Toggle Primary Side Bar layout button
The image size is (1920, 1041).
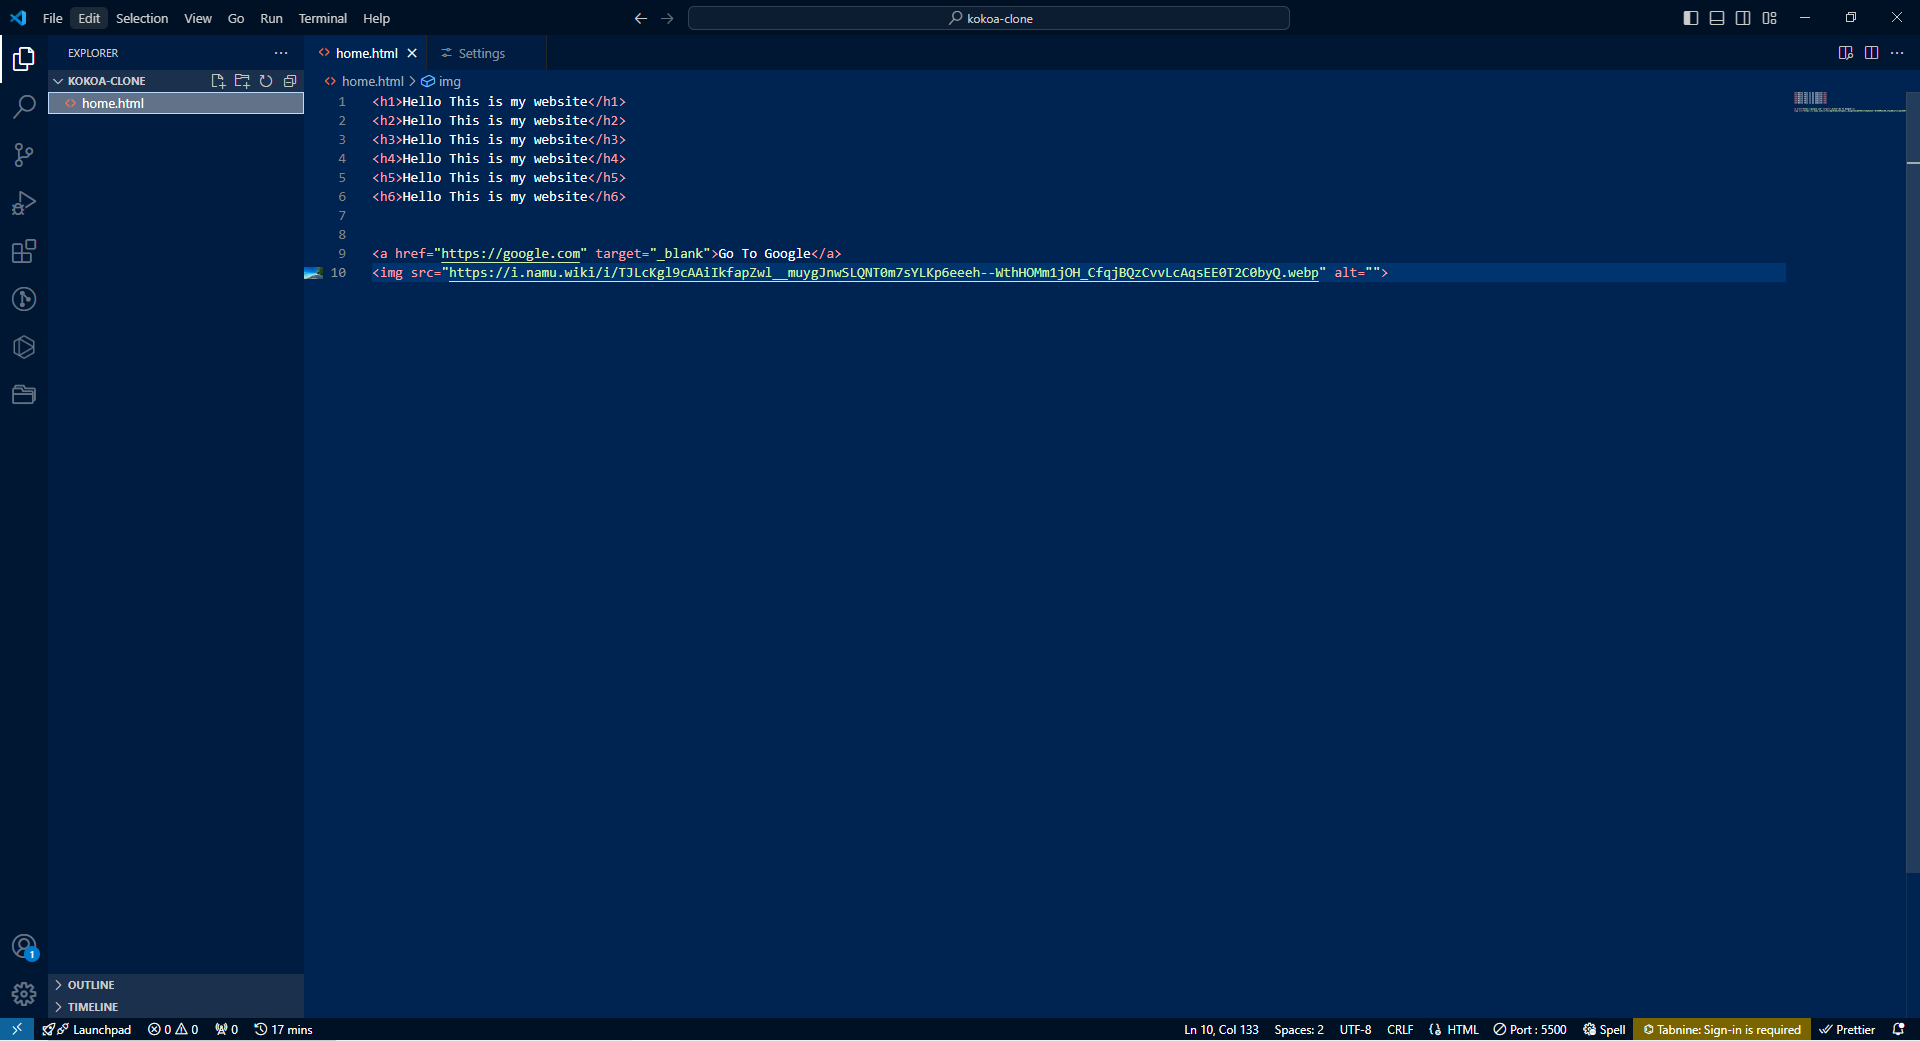tap(1691, 18)
